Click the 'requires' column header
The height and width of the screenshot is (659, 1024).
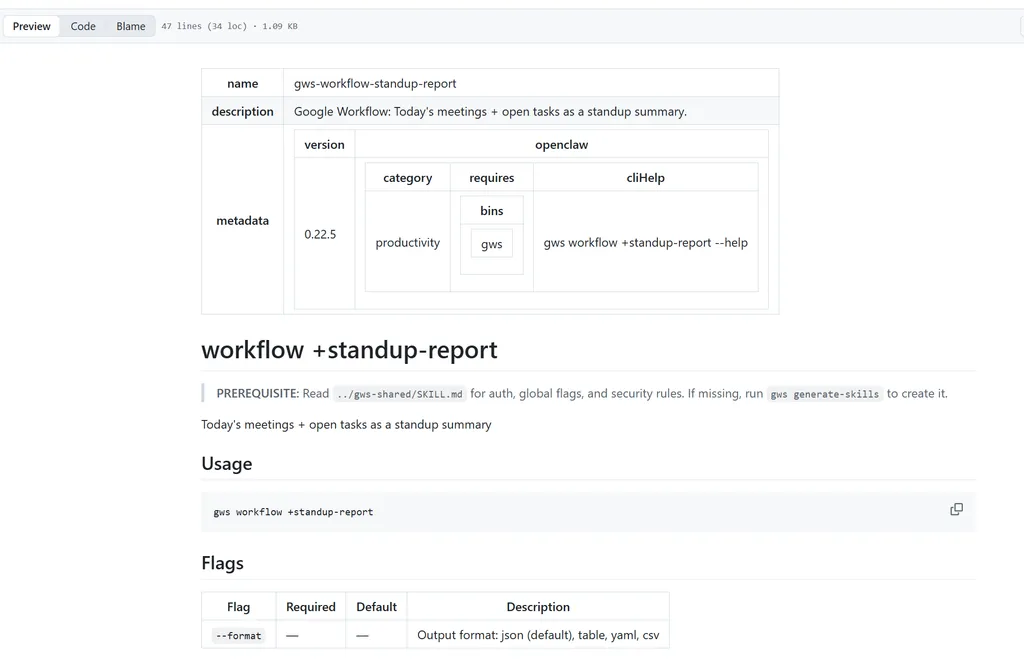(491, 178)
